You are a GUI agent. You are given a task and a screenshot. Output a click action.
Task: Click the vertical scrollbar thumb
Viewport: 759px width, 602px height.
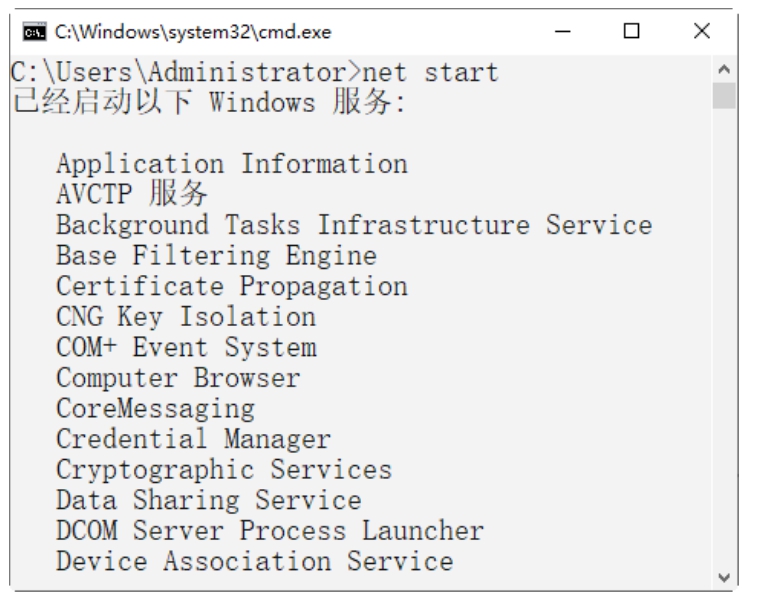(x=723, y=96)
